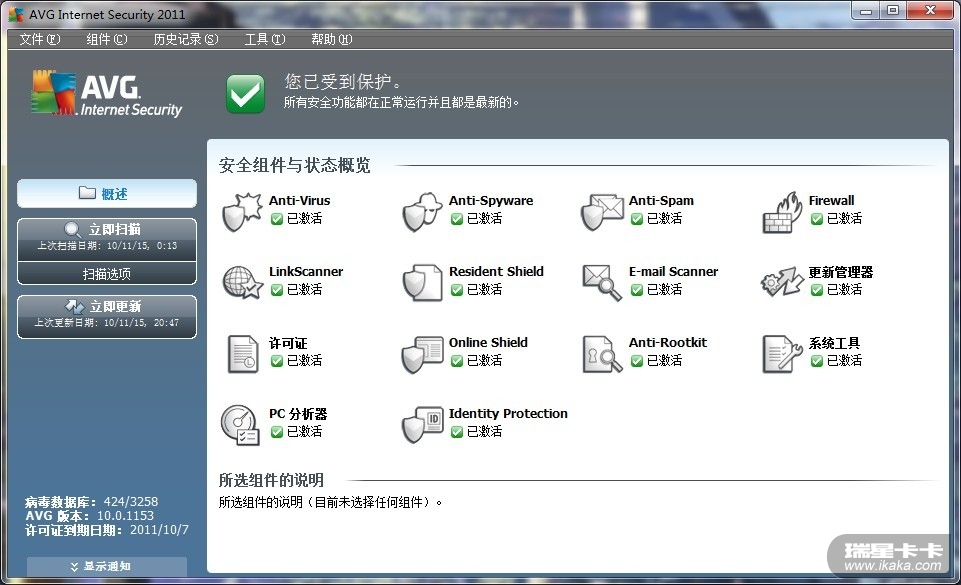The image size is (961, 585).
Task: Open the Anti-Spam envelope shield icon
Action: pyautogui.click(x=602, y=212)
